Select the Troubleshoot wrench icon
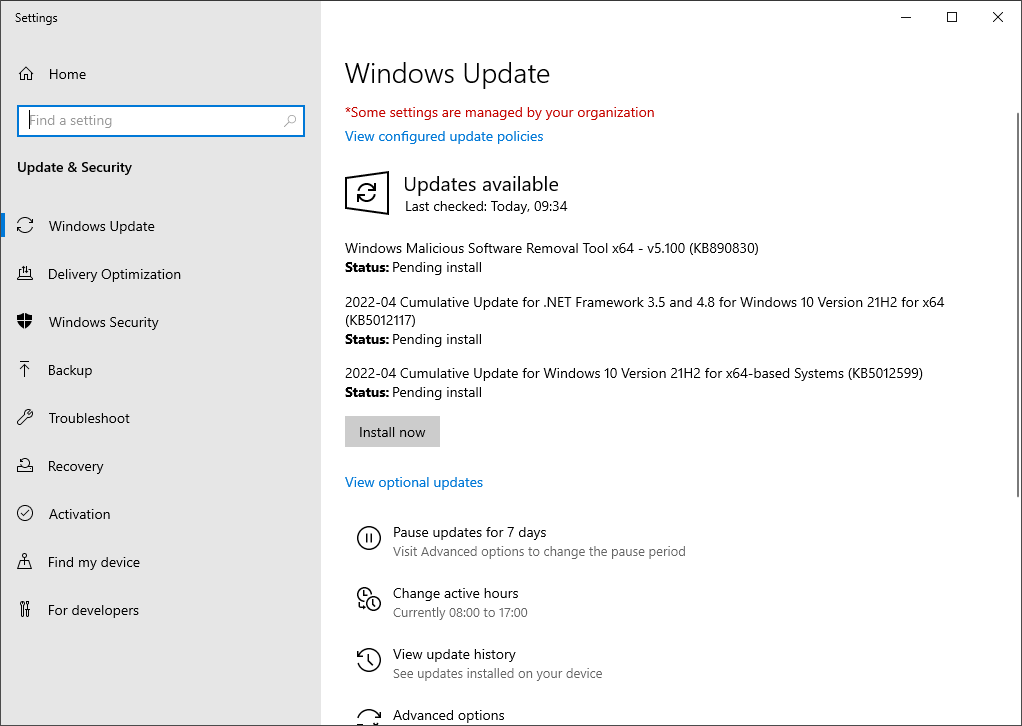 [x=26, y=417]
